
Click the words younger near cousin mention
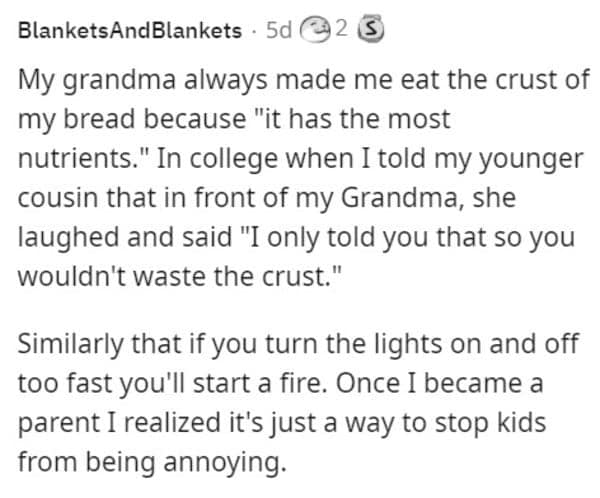coord(531,160)
